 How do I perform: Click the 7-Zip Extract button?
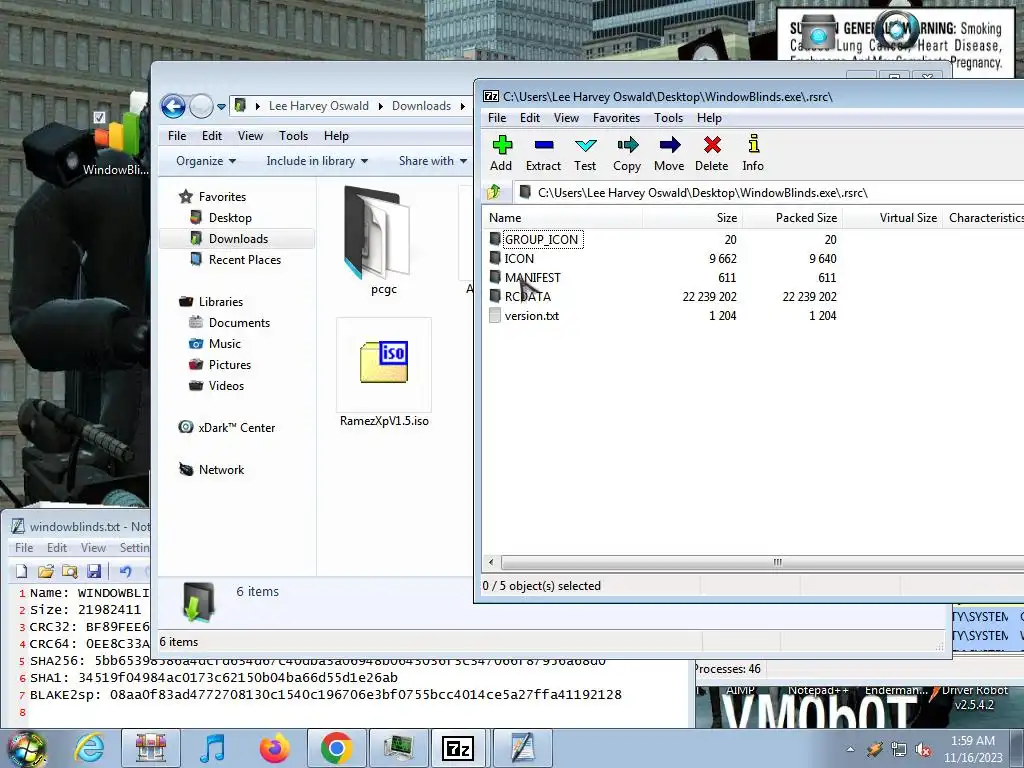point(543,153)
